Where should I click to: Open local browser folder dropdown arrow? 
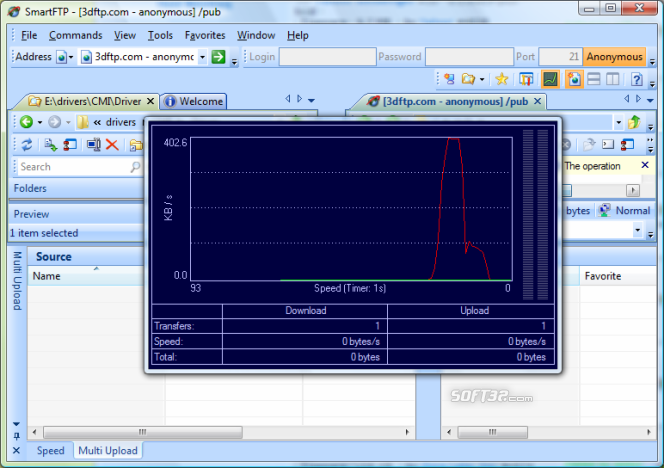click(482, 79)
